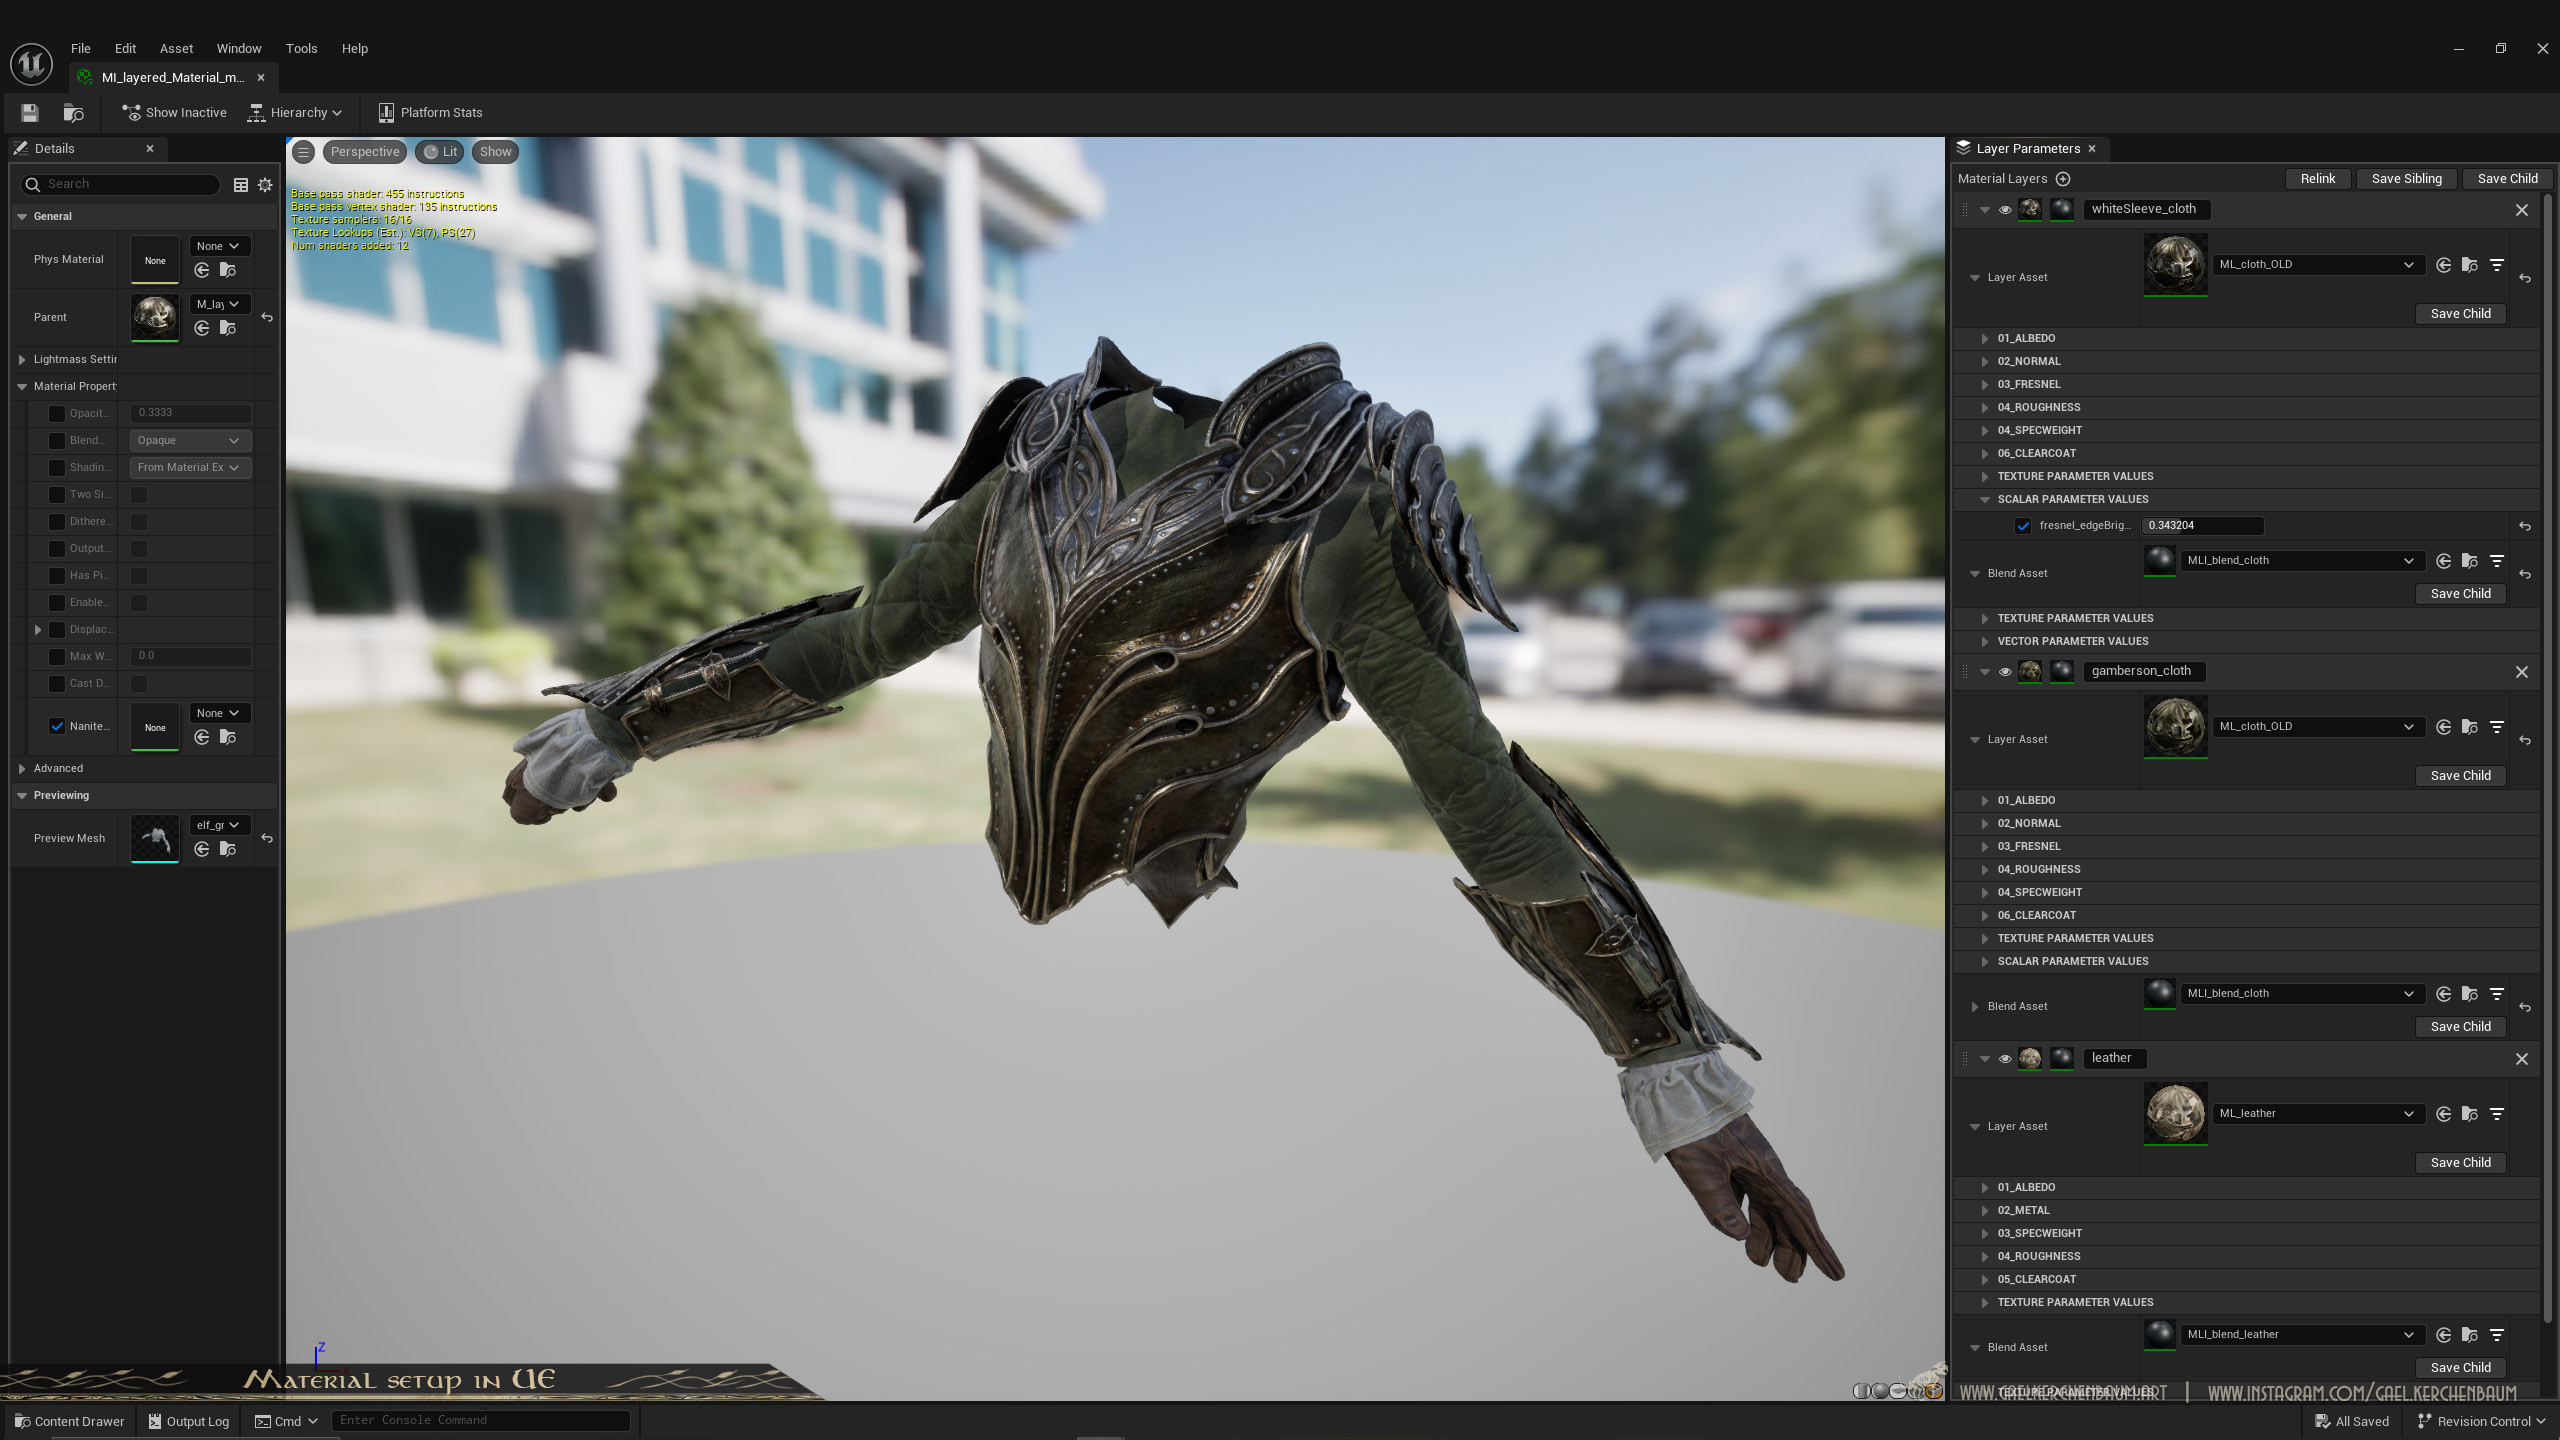Collapse whiteSleeve_cloth SCALAR PARAMETER VALUES section
This screenshot has height=1440, width=2560.
[x=1985, y=500]
